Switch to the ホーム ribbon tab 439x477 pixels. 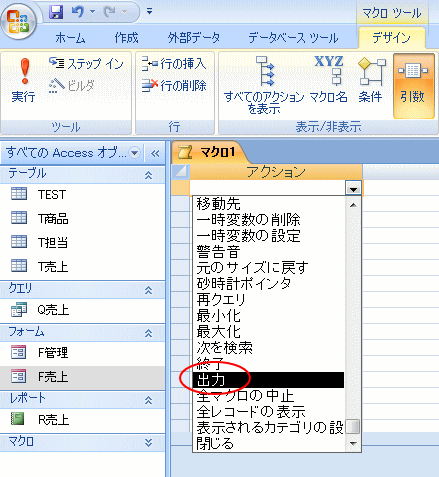(x=70, y=38)
